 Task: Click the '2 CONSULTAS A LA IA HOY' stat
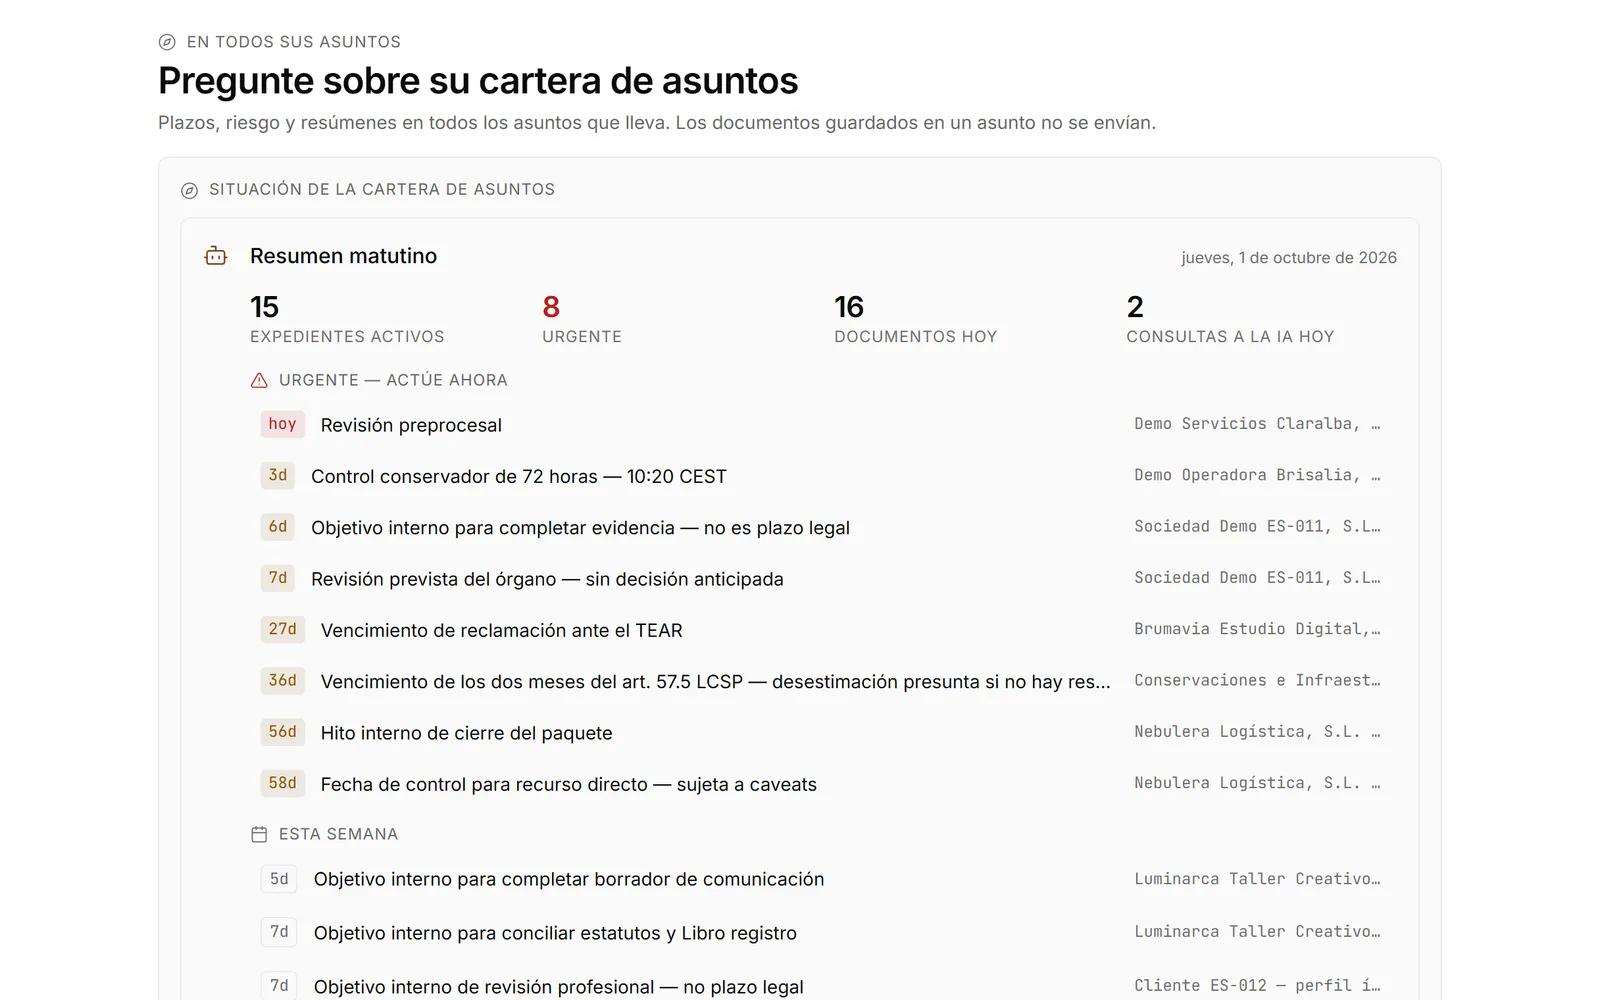click(1230, 319)
